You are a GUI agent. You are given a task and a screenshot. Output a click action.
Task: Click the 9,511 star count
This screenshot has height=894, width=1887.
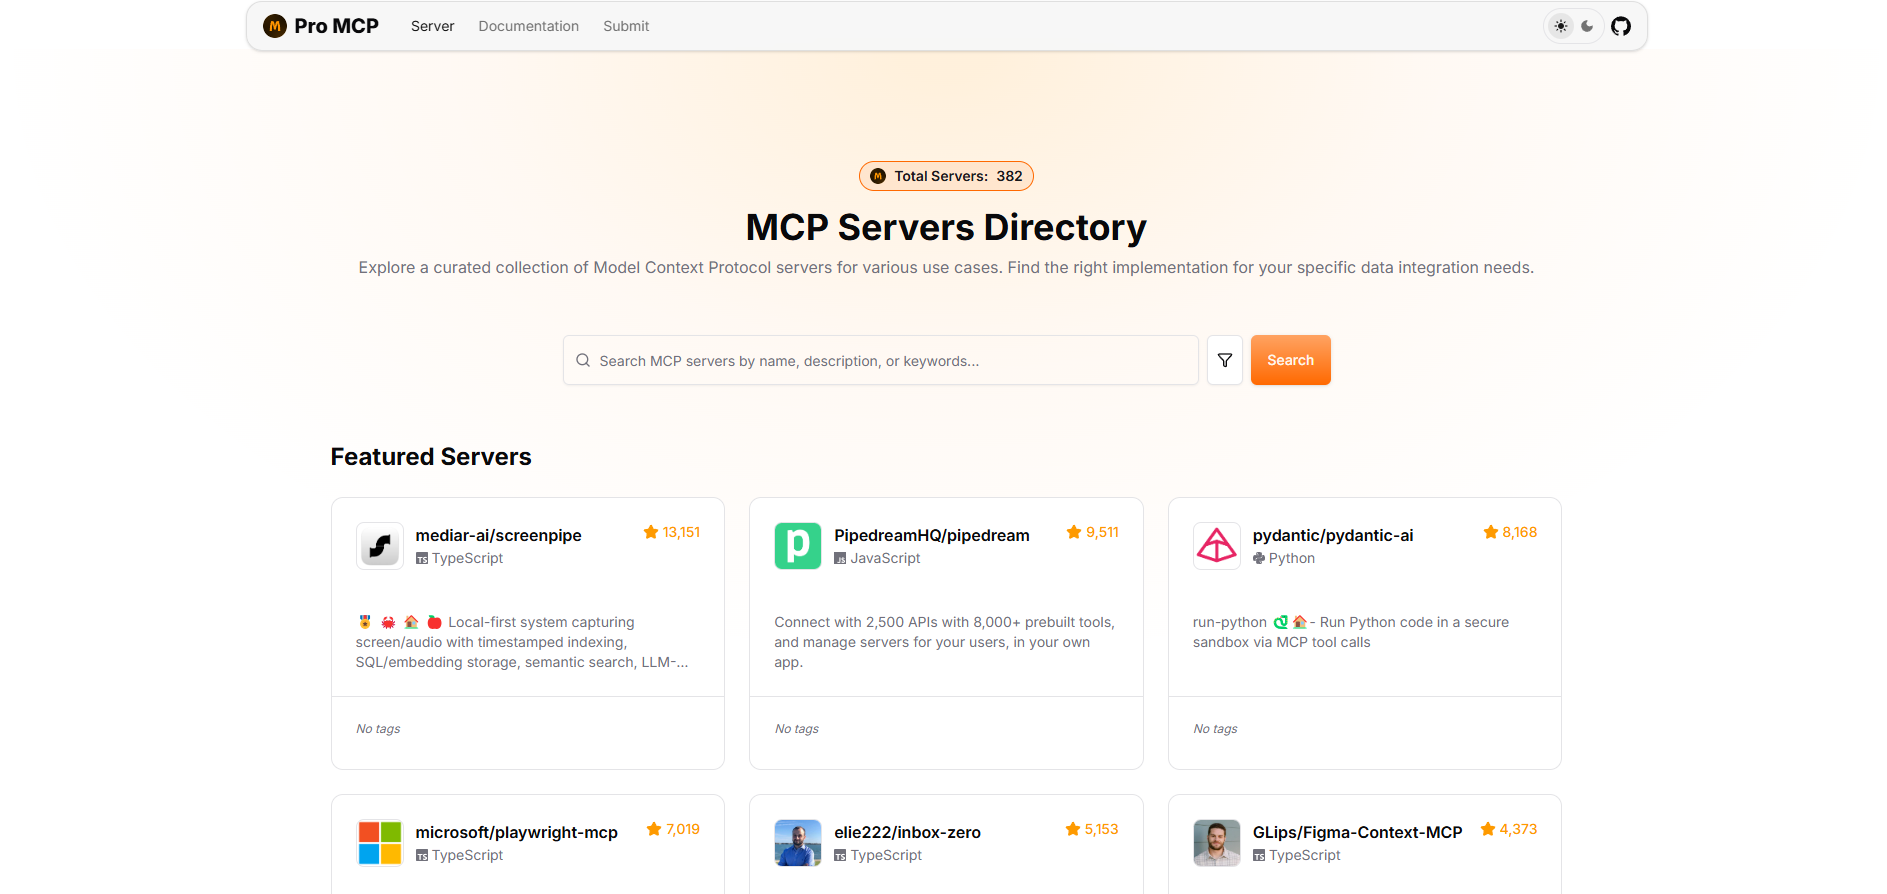tap(1102, 532)
